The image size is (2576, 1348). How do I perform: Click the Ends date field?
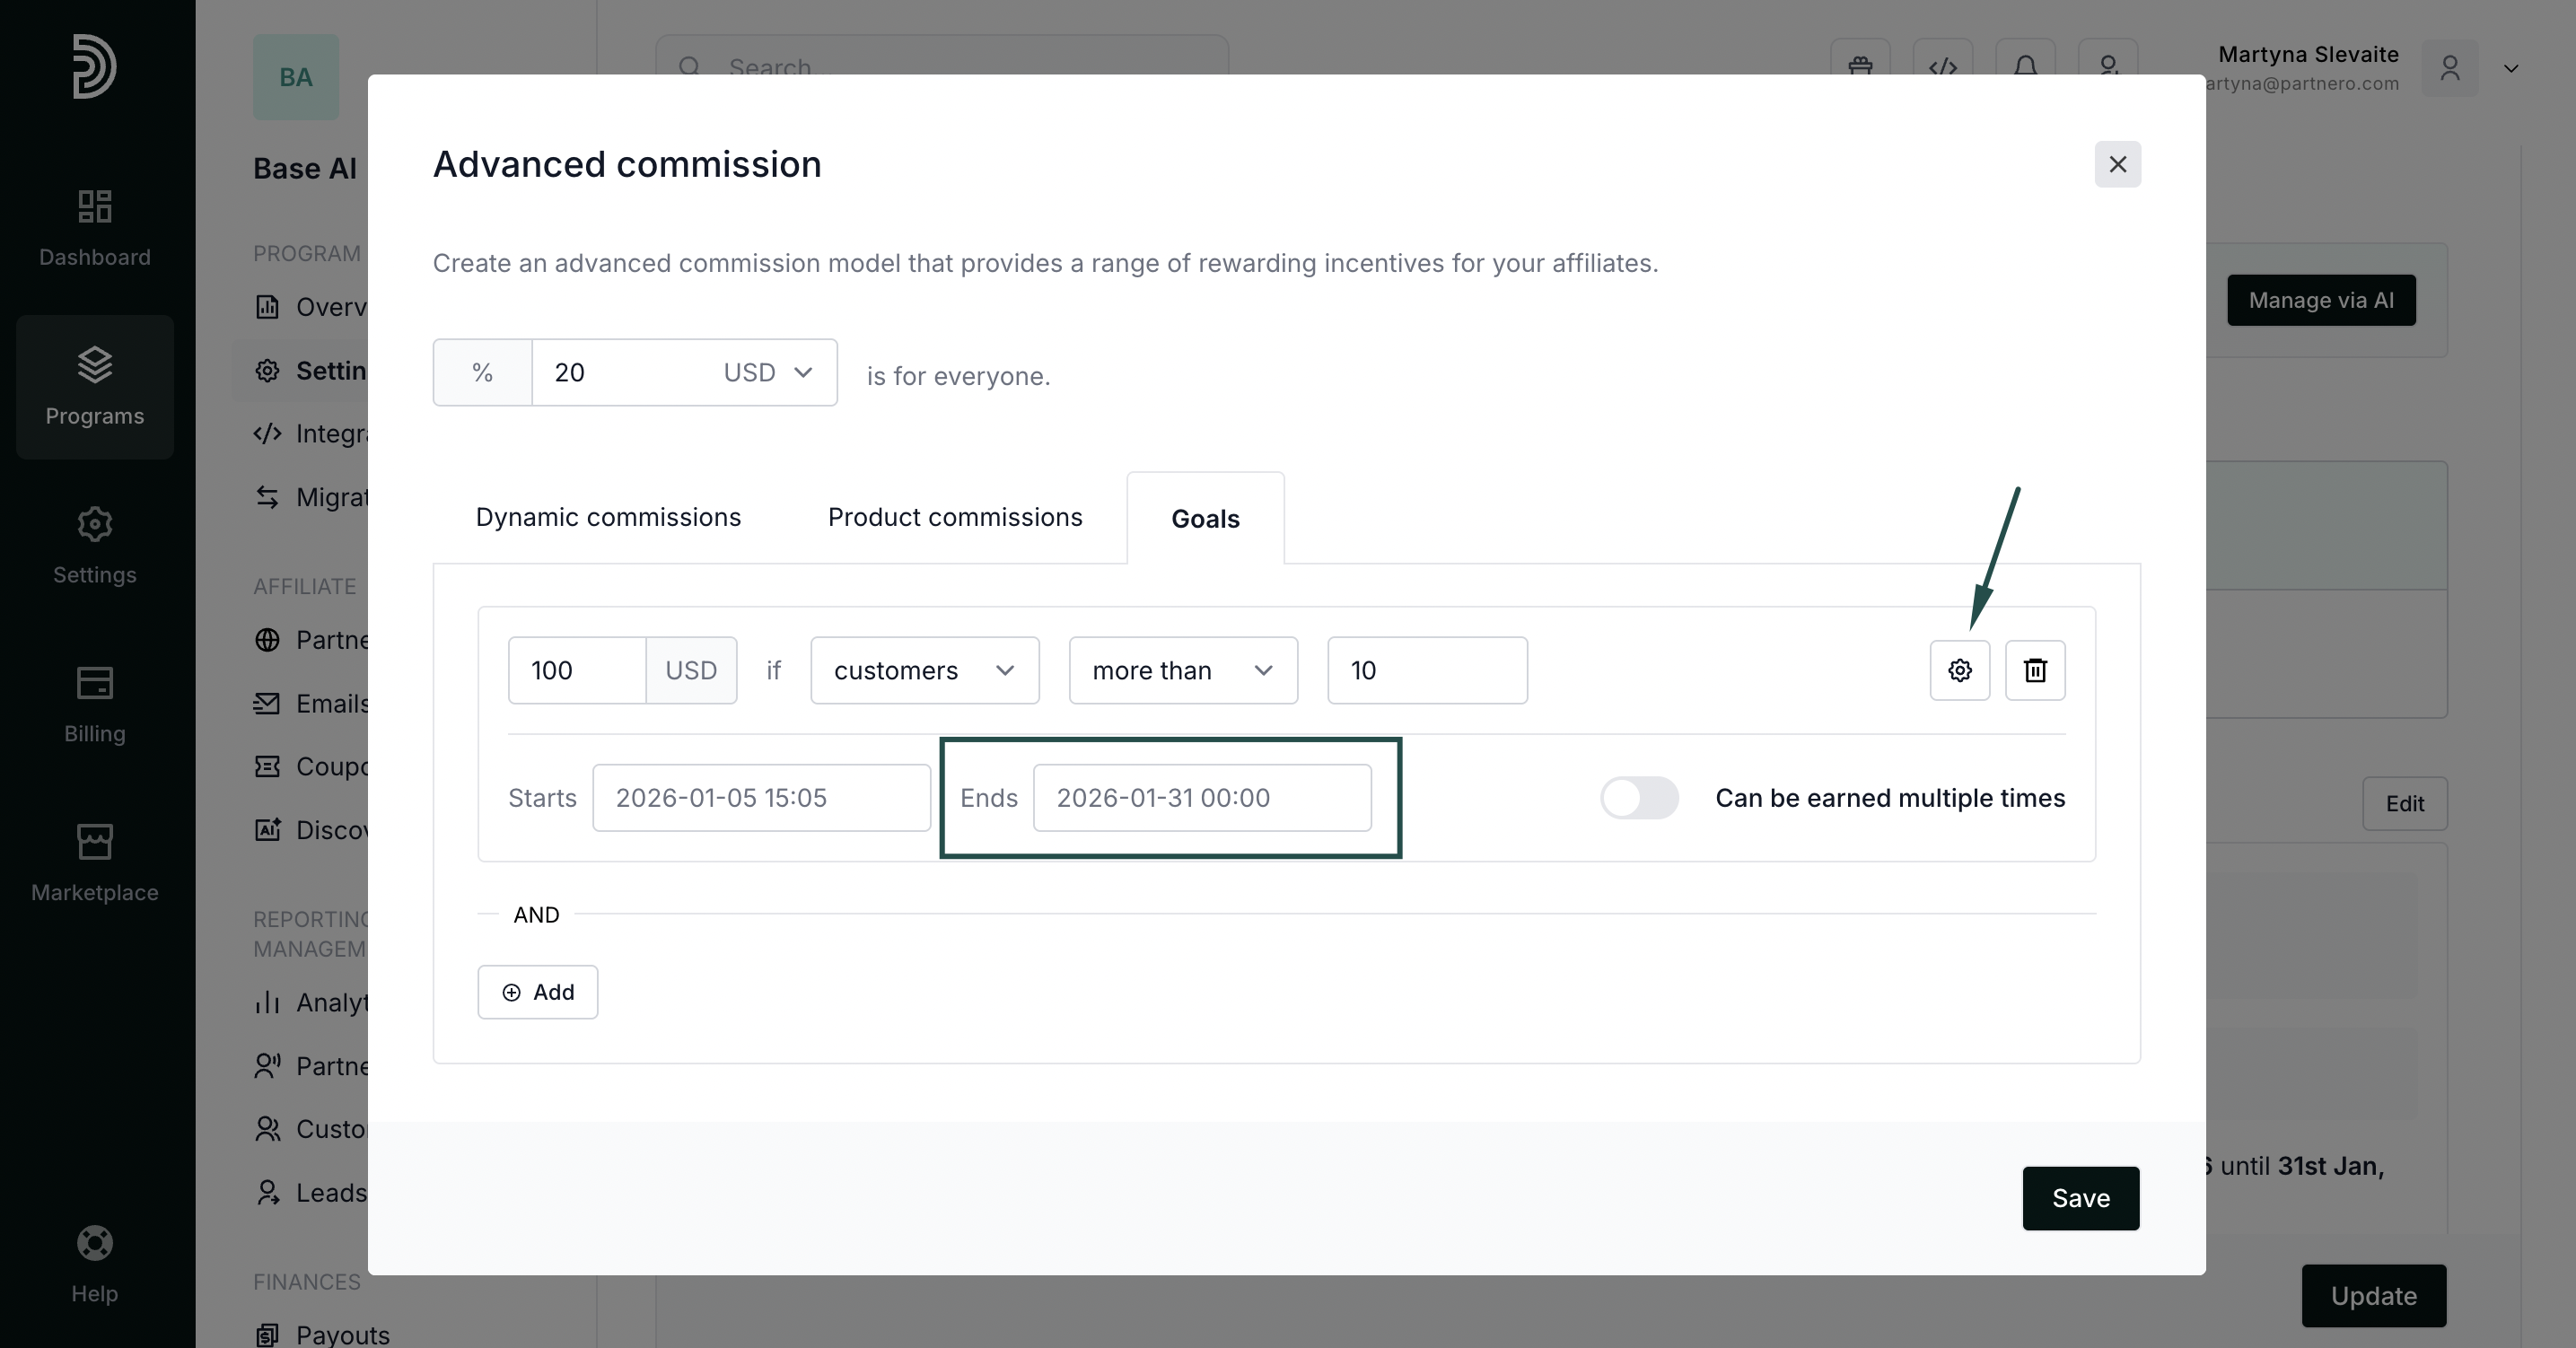[x=1201, y=798]
